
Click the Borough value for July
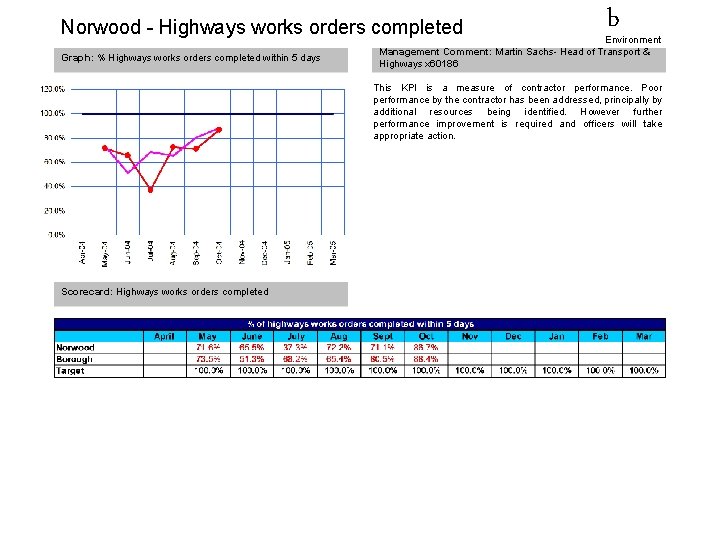click(x=295, y=359)
